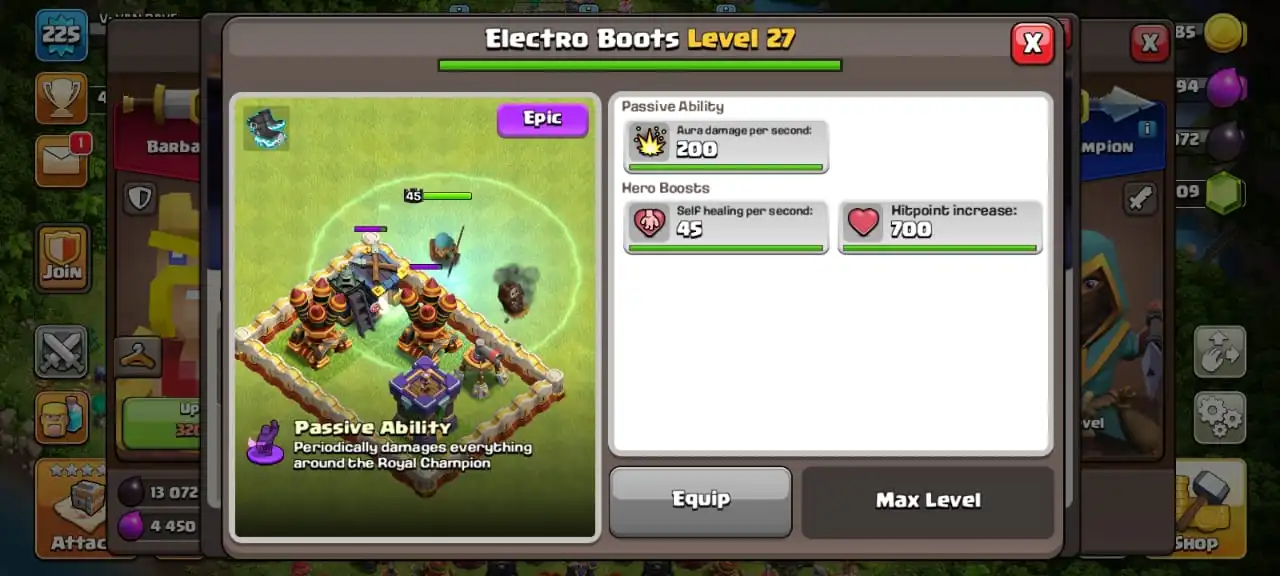The image size is (1280, 576).
Task: Open the settings gears icon
Action: [x=1220, y=417]
